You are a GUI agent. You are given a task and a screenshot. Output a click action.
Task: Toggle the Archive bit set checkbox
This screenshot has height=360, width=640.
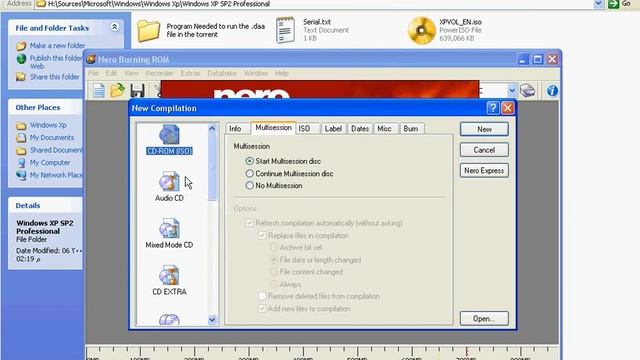pos(274,247)
